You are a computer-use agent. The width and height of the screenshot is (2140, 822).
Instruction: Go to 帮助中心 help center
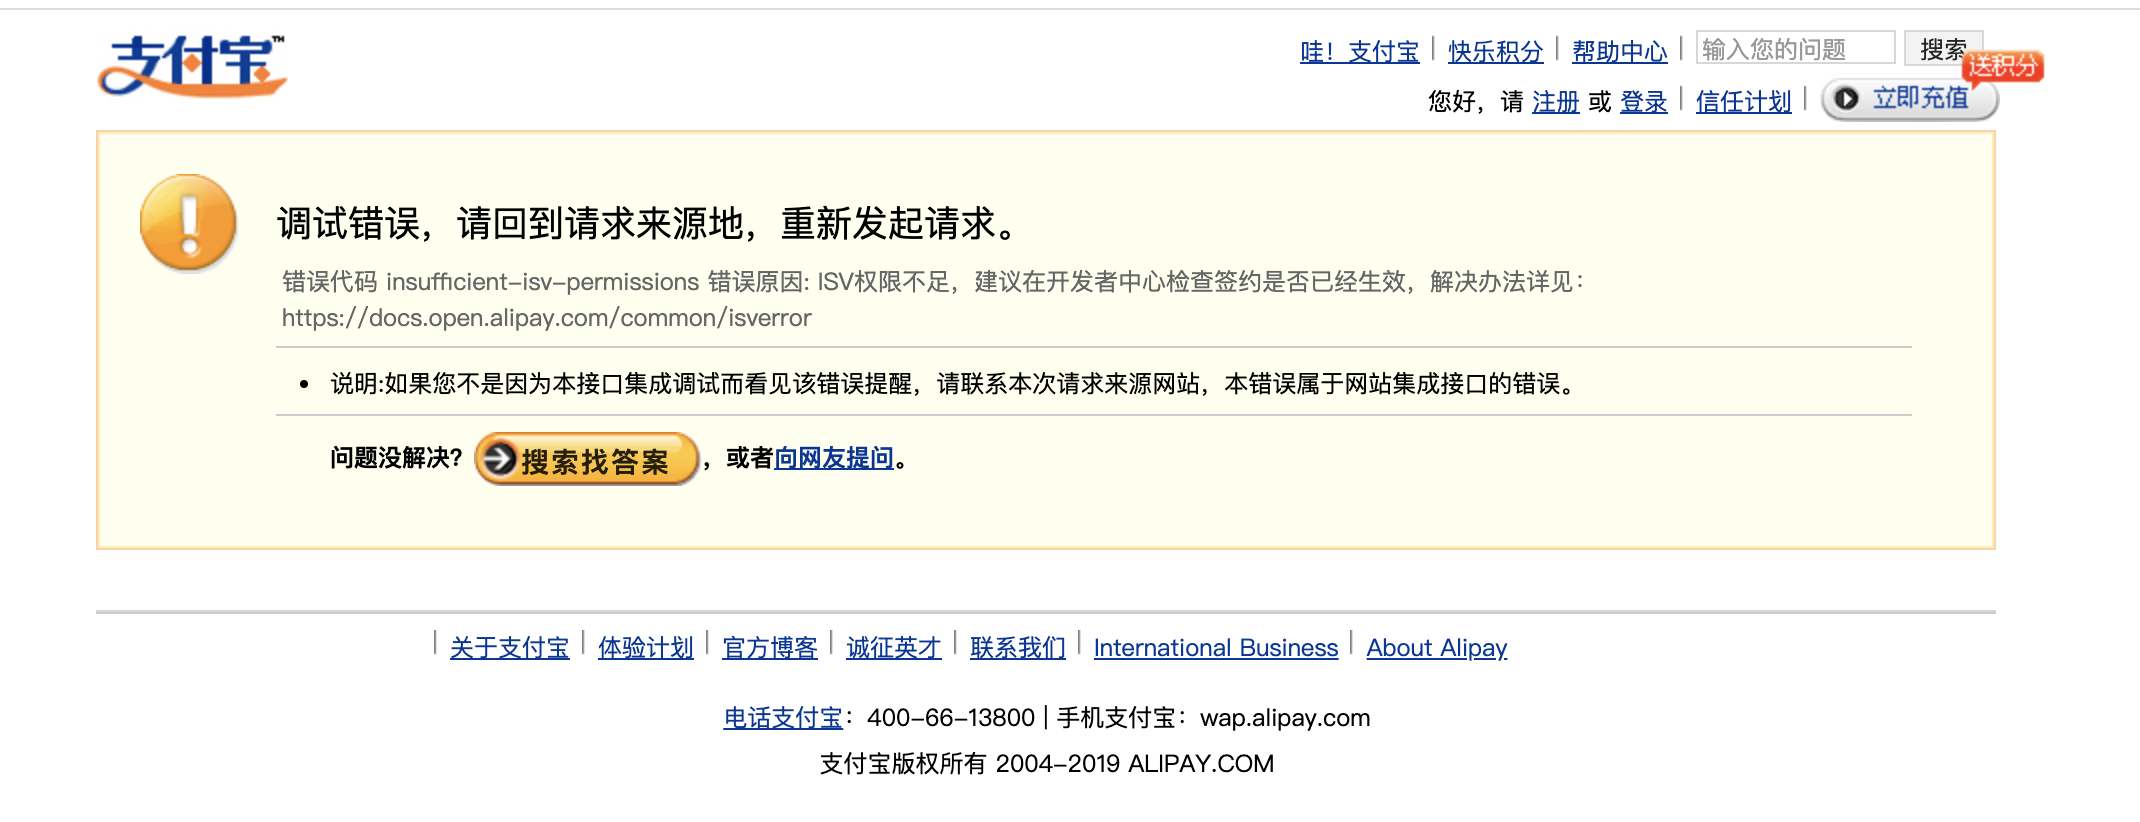[x=1619, y=51]
